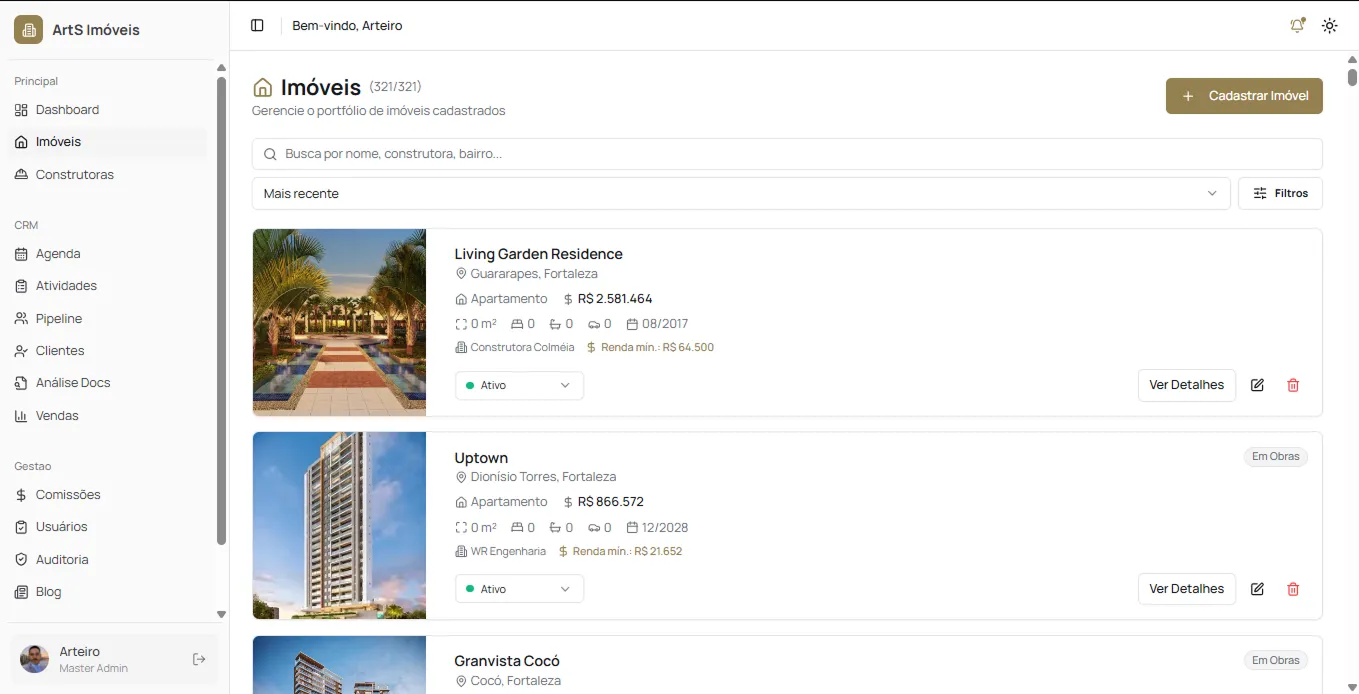Open Clientes in the sidebar

click(108, 351)
